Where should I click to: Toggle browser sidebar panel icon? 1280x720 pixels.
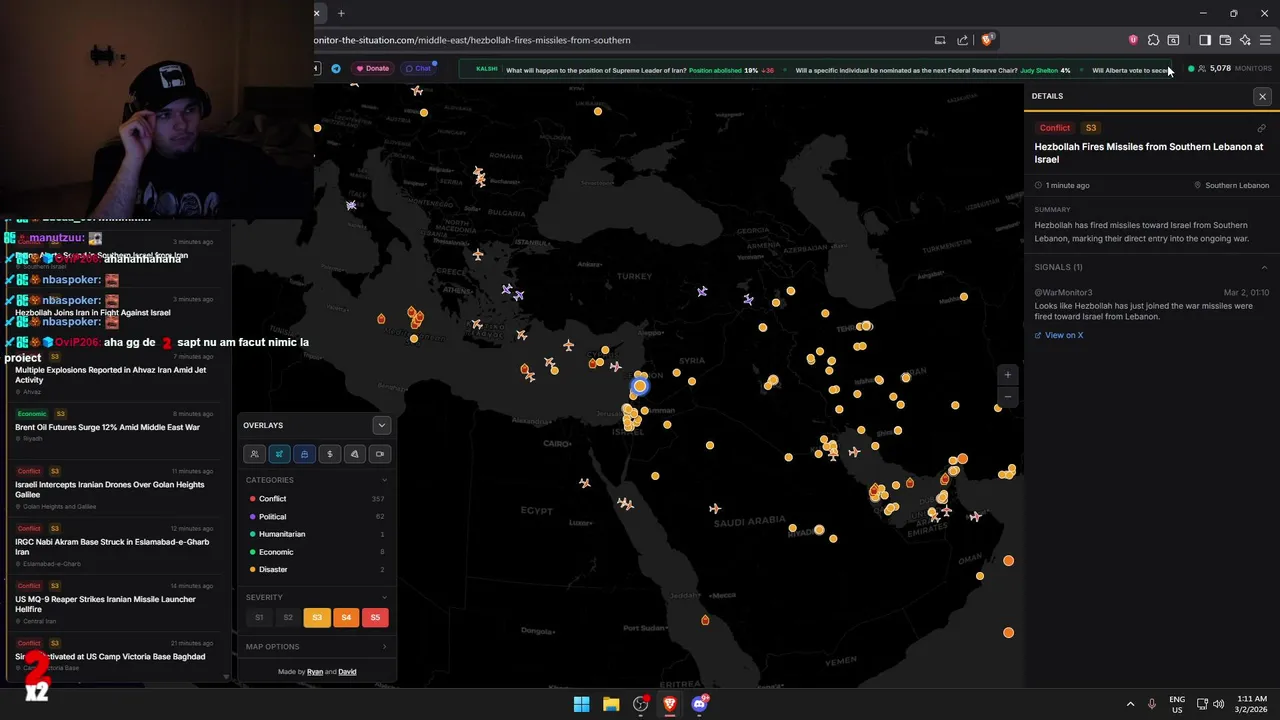1205,40
